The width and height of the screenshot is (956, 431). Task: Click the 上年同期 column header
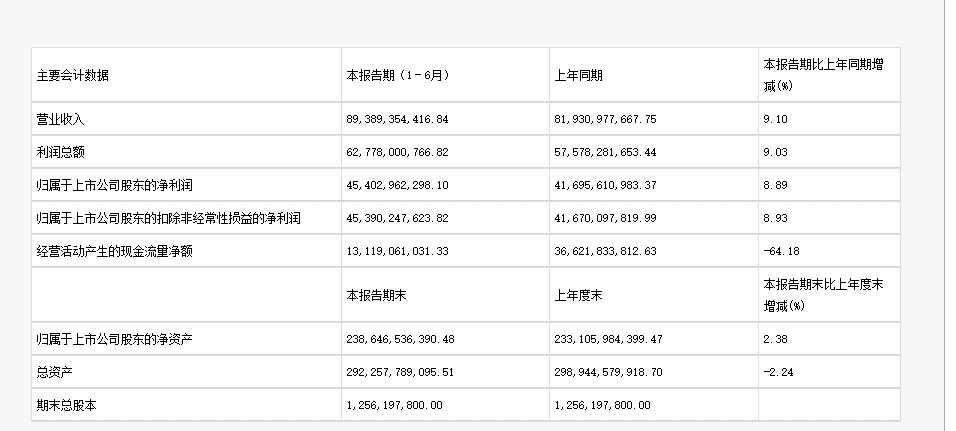pos(578,76)
